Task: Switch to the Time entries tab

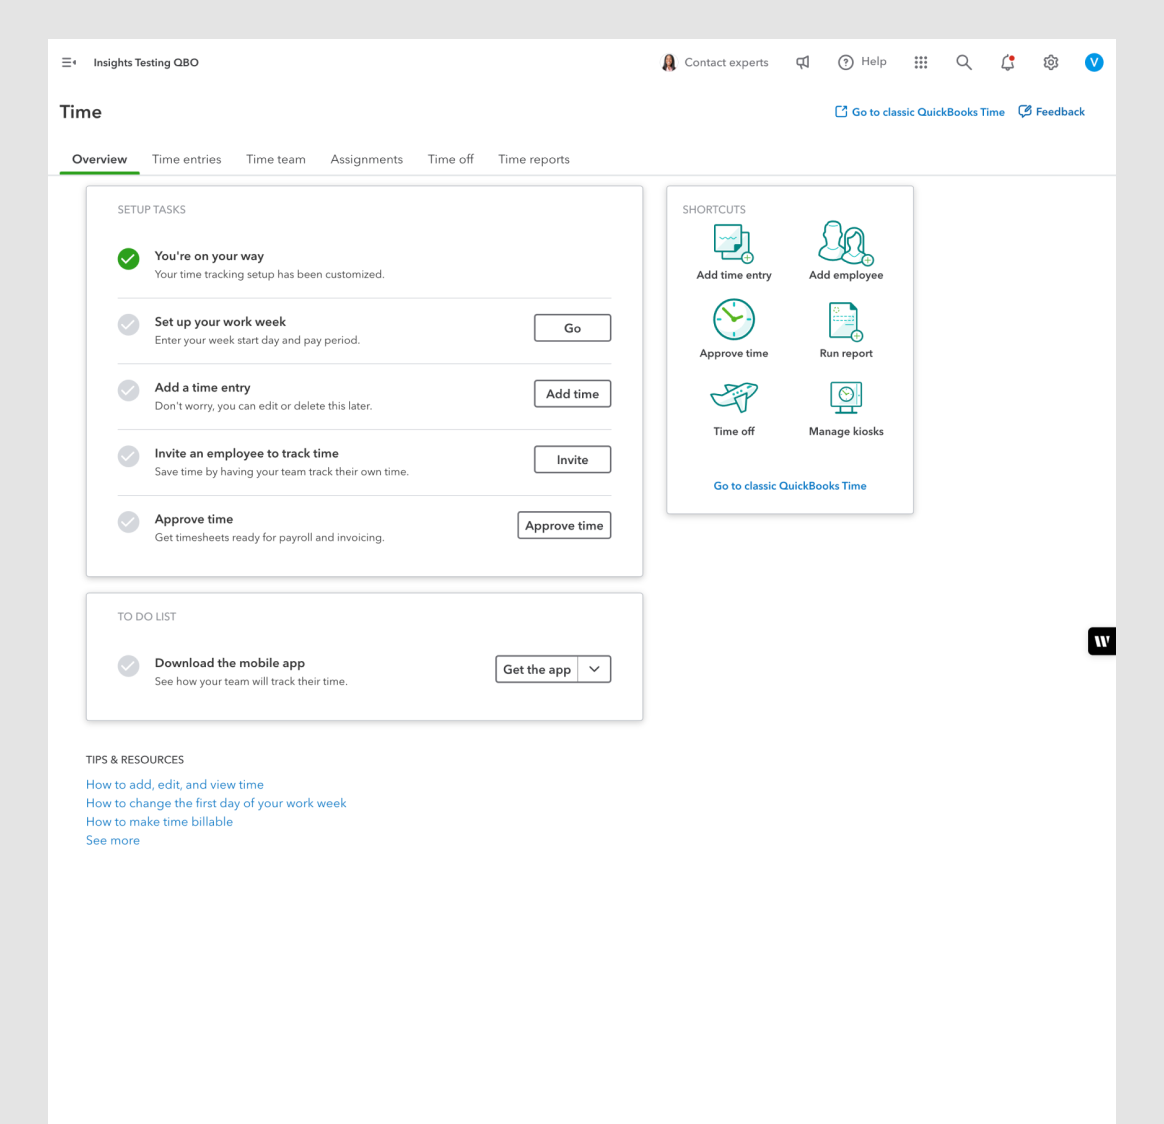Action: pos(186,159)
